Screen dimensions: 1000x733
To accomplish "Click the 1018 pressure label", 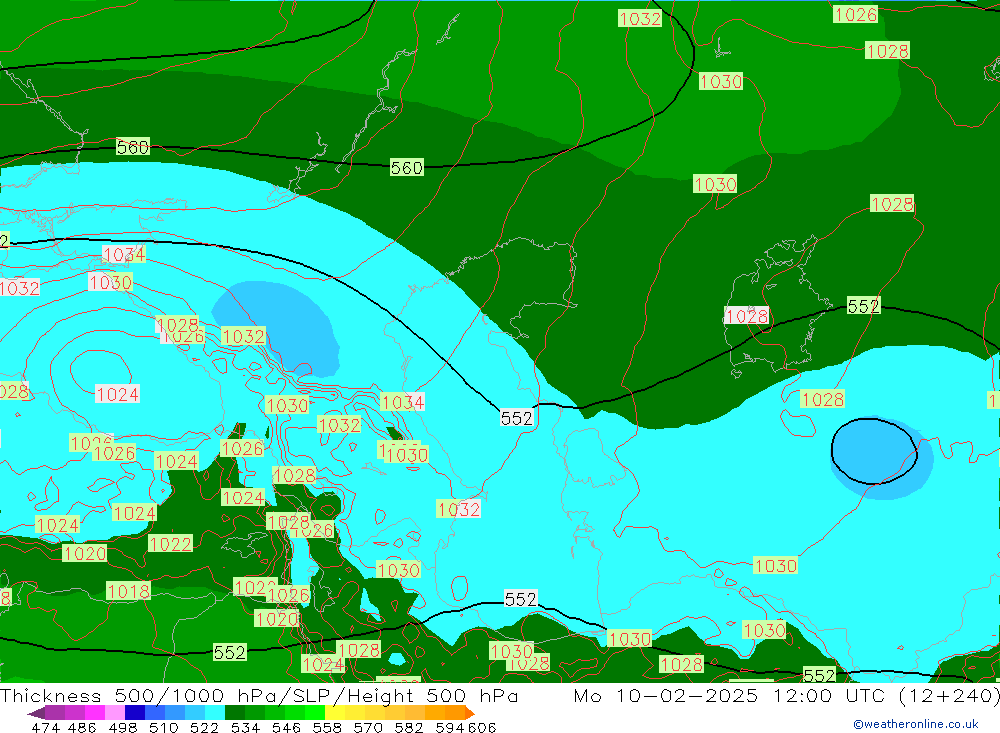I will coord(128,591).
